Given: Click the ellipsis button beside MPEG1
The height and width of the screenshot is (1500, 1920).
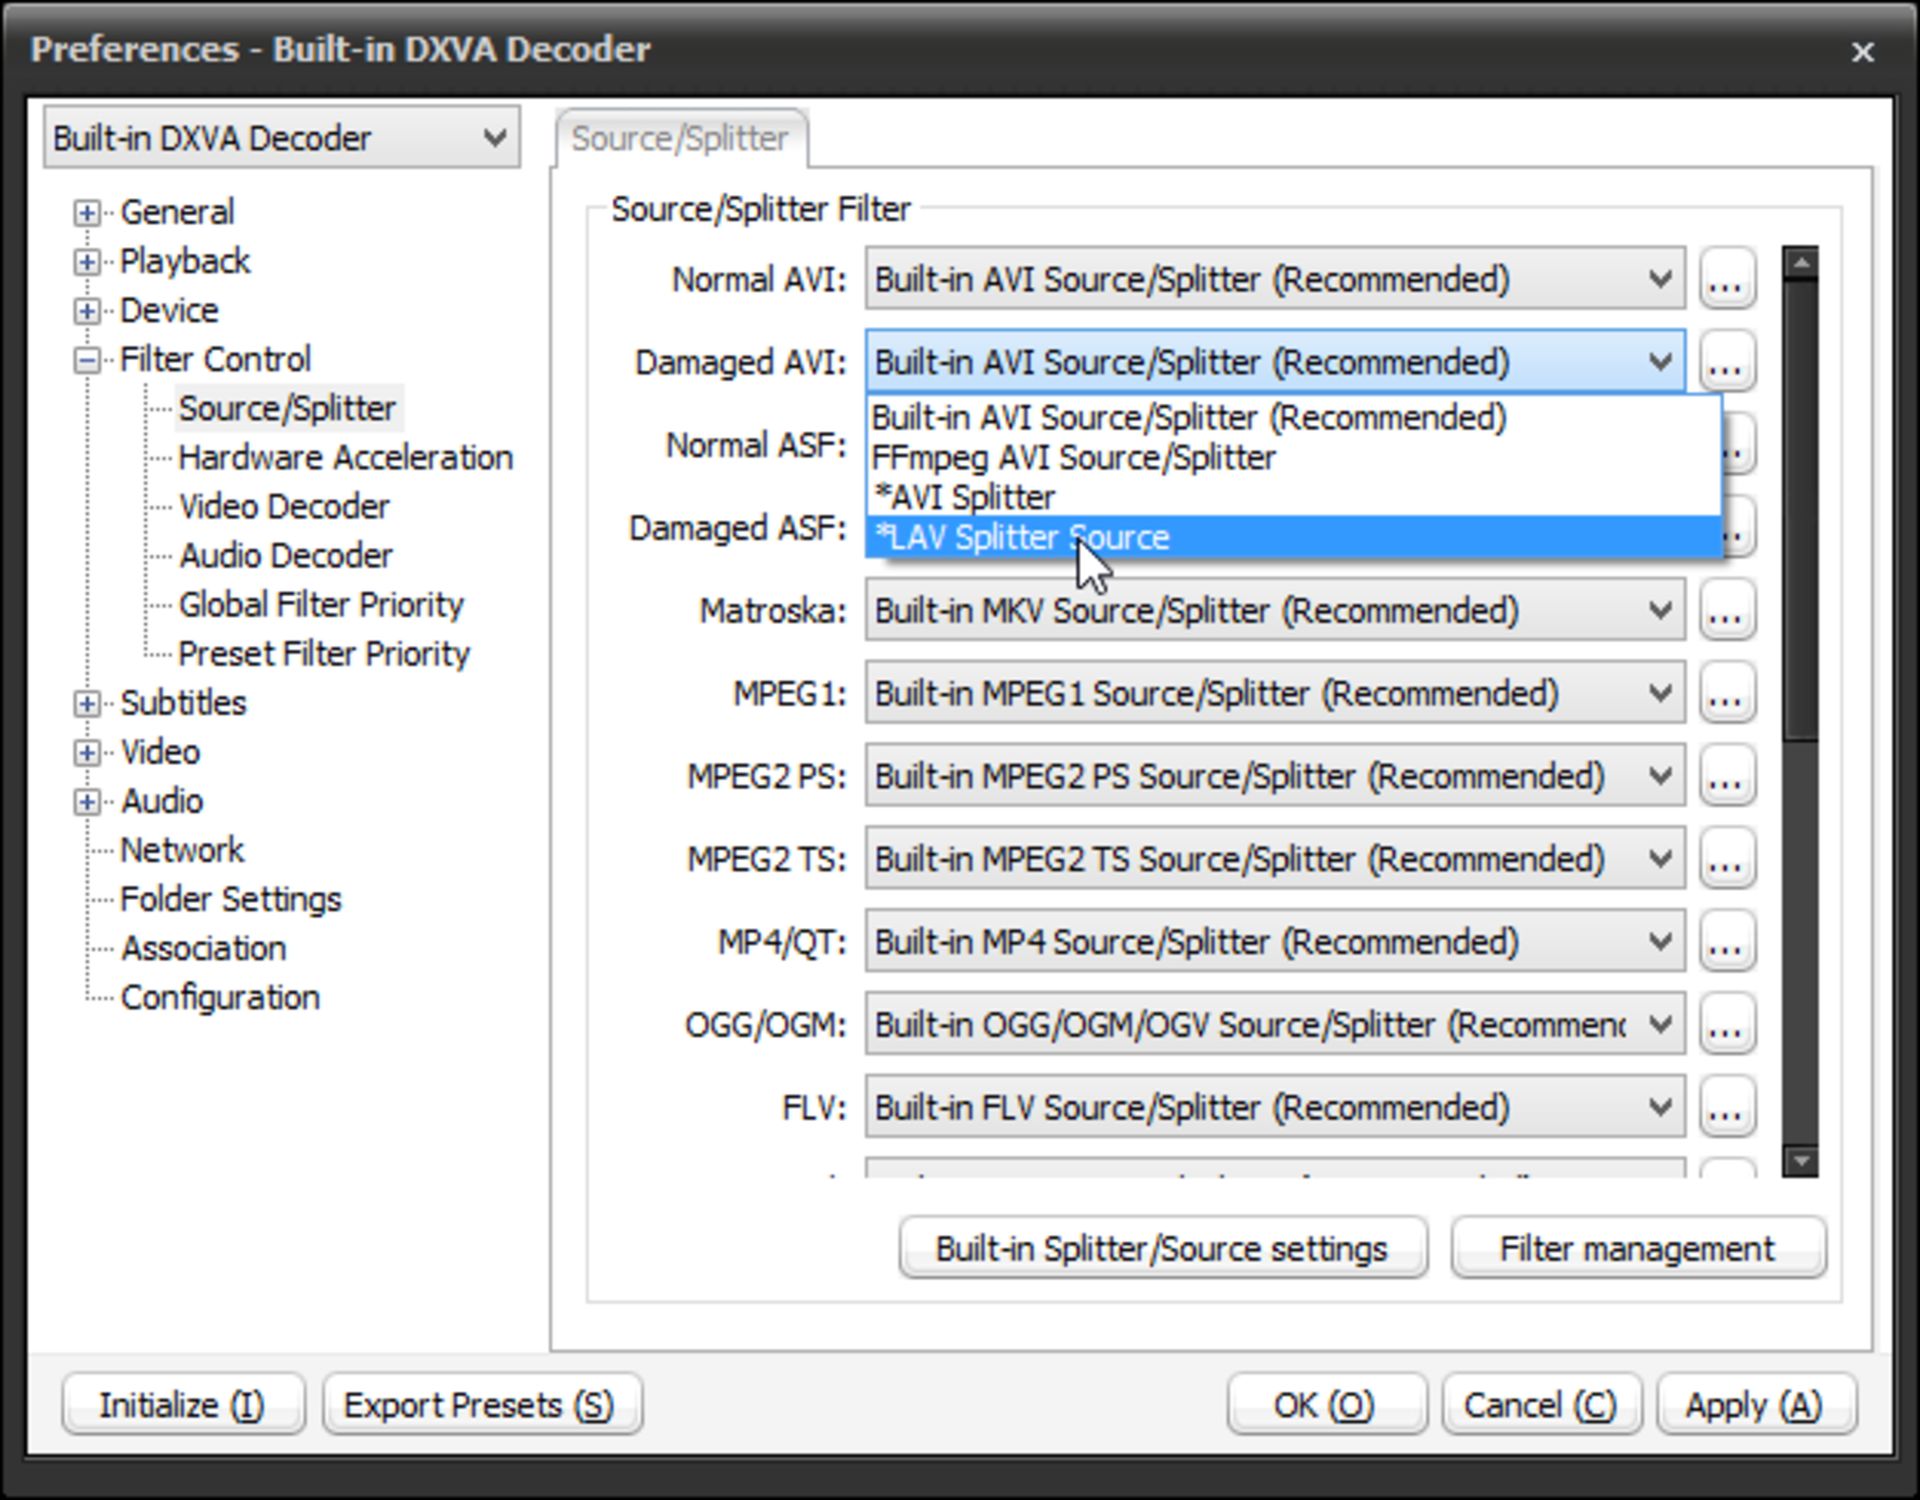Looking at the screenshot, I should pyautogui.click(x=1726, y=694).
